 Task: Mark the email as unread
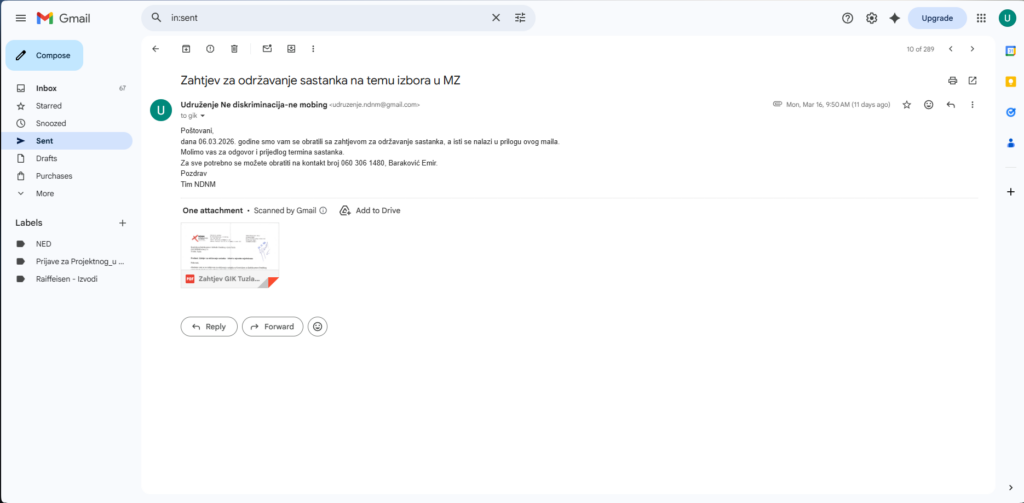coord(267,48)
